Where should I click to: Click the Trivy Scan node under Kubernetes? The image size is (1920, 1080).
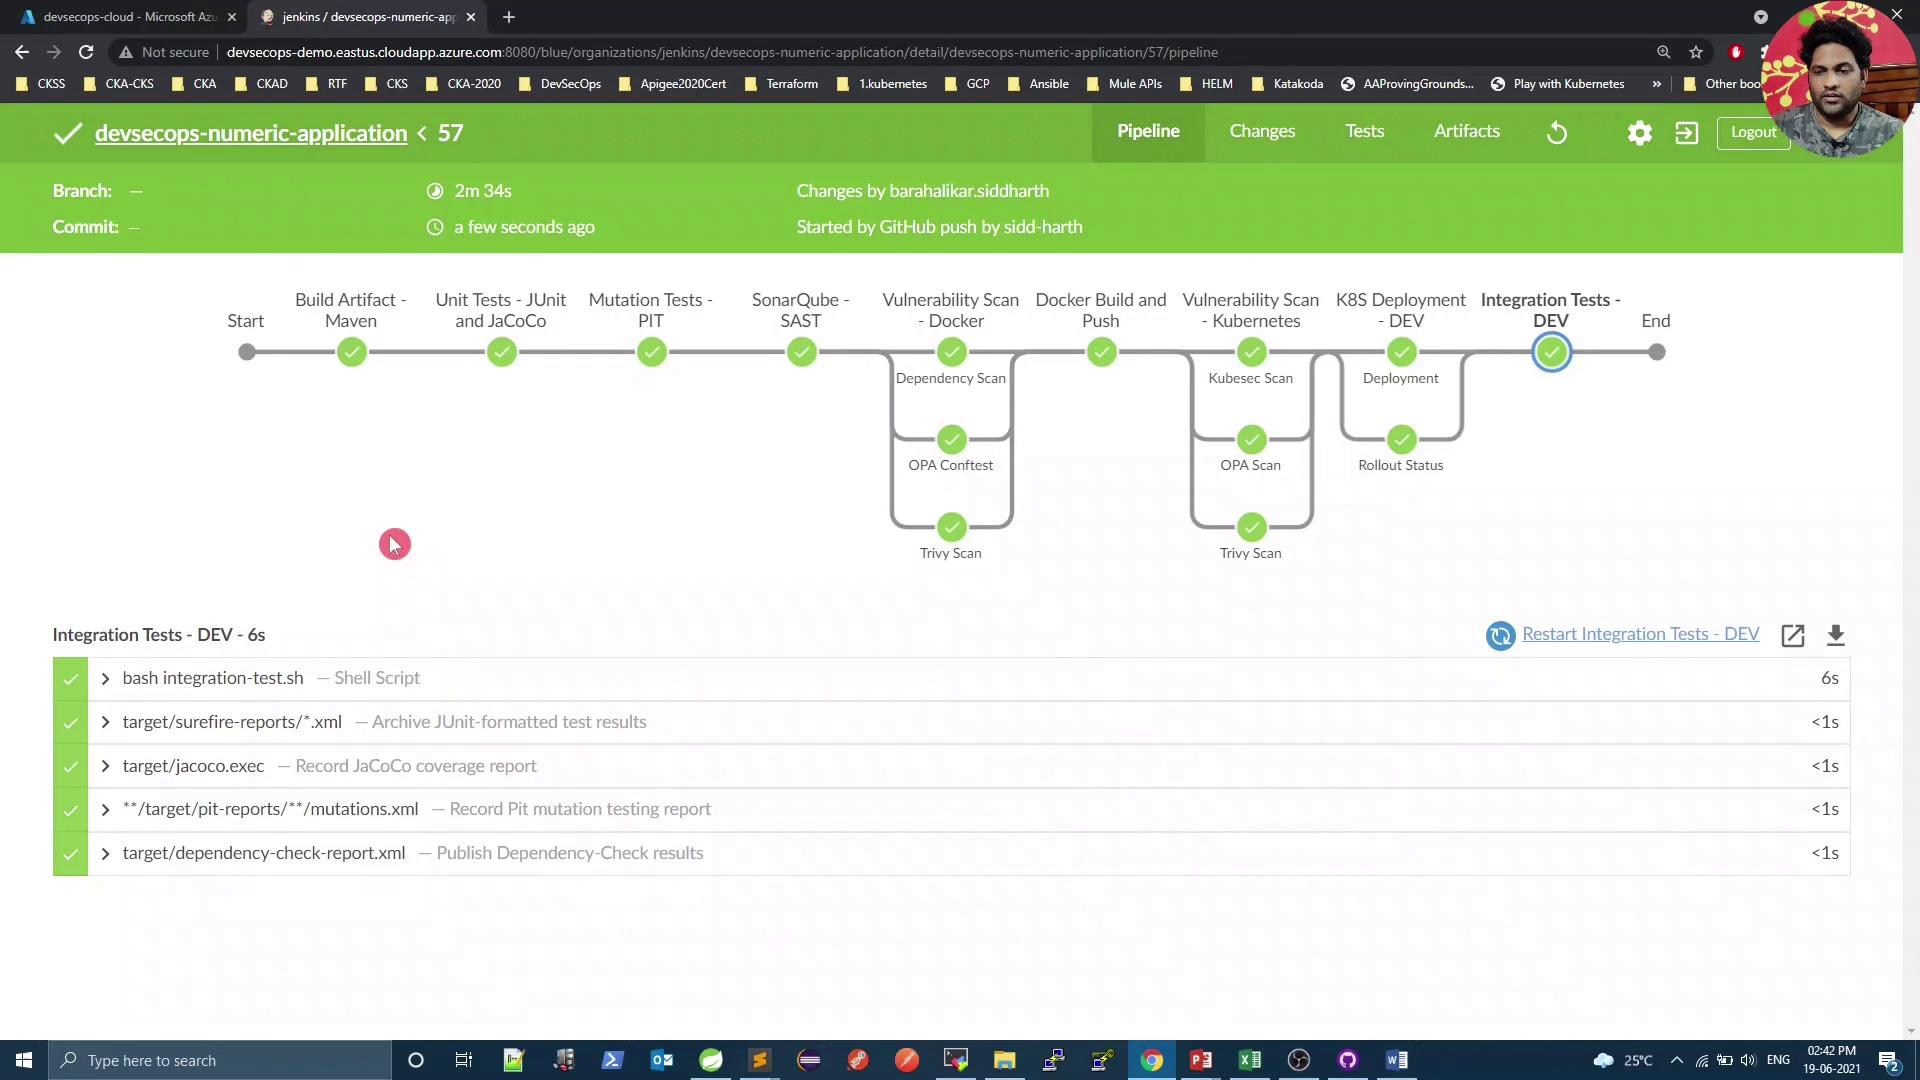coord(1251,527)
